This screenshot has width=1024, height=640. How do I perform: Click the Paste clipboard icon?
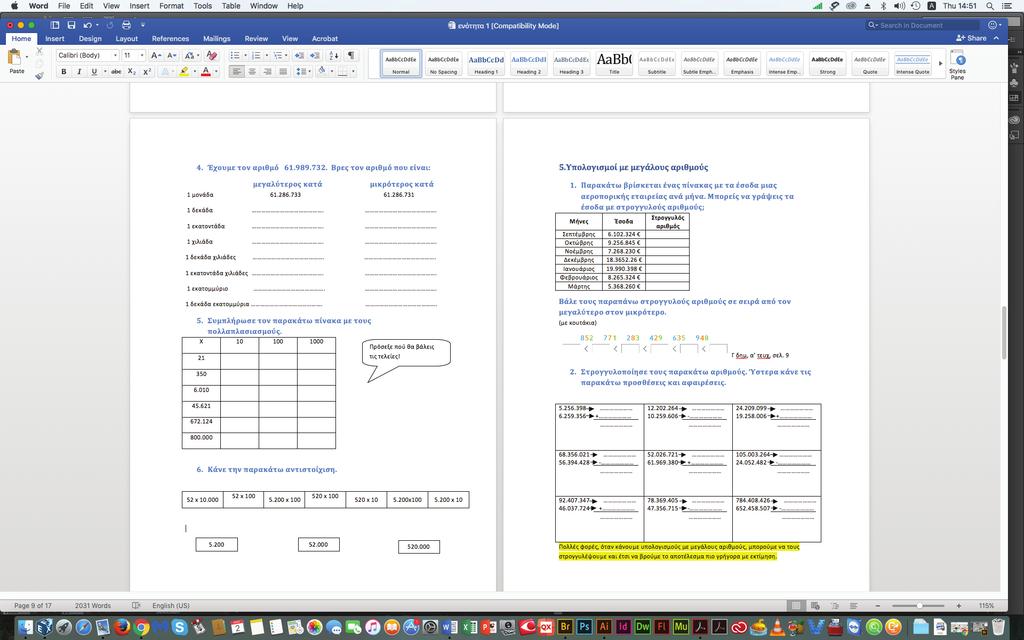[16, 57]
